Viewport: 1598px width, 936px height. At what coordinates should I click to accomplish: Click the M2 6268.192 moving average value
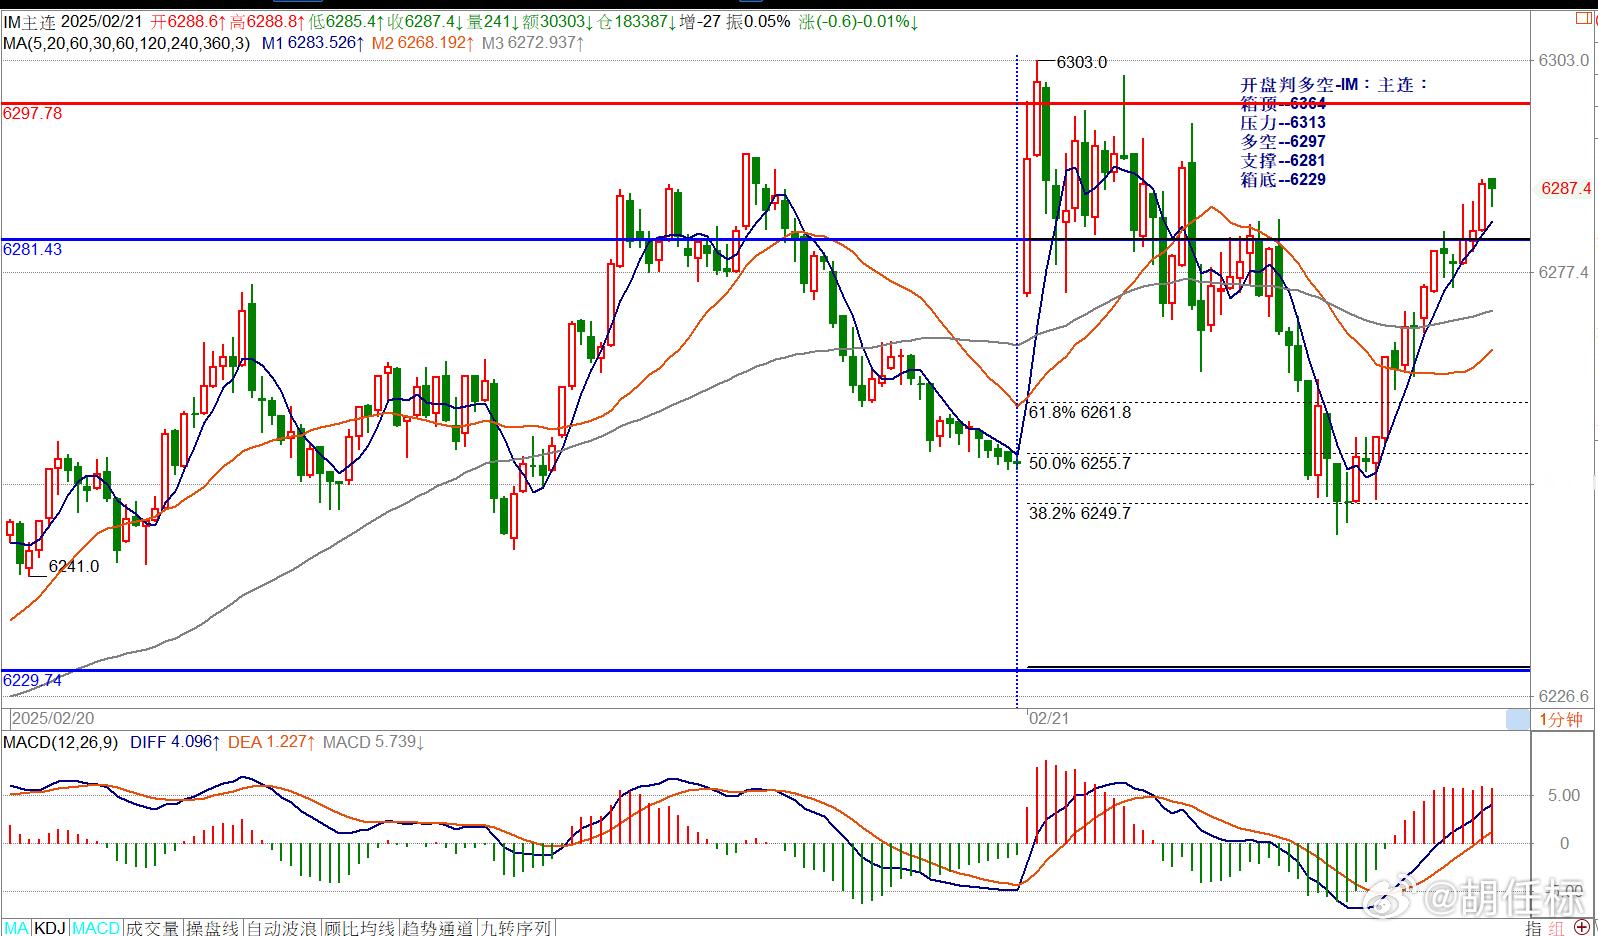pos(422,43)
